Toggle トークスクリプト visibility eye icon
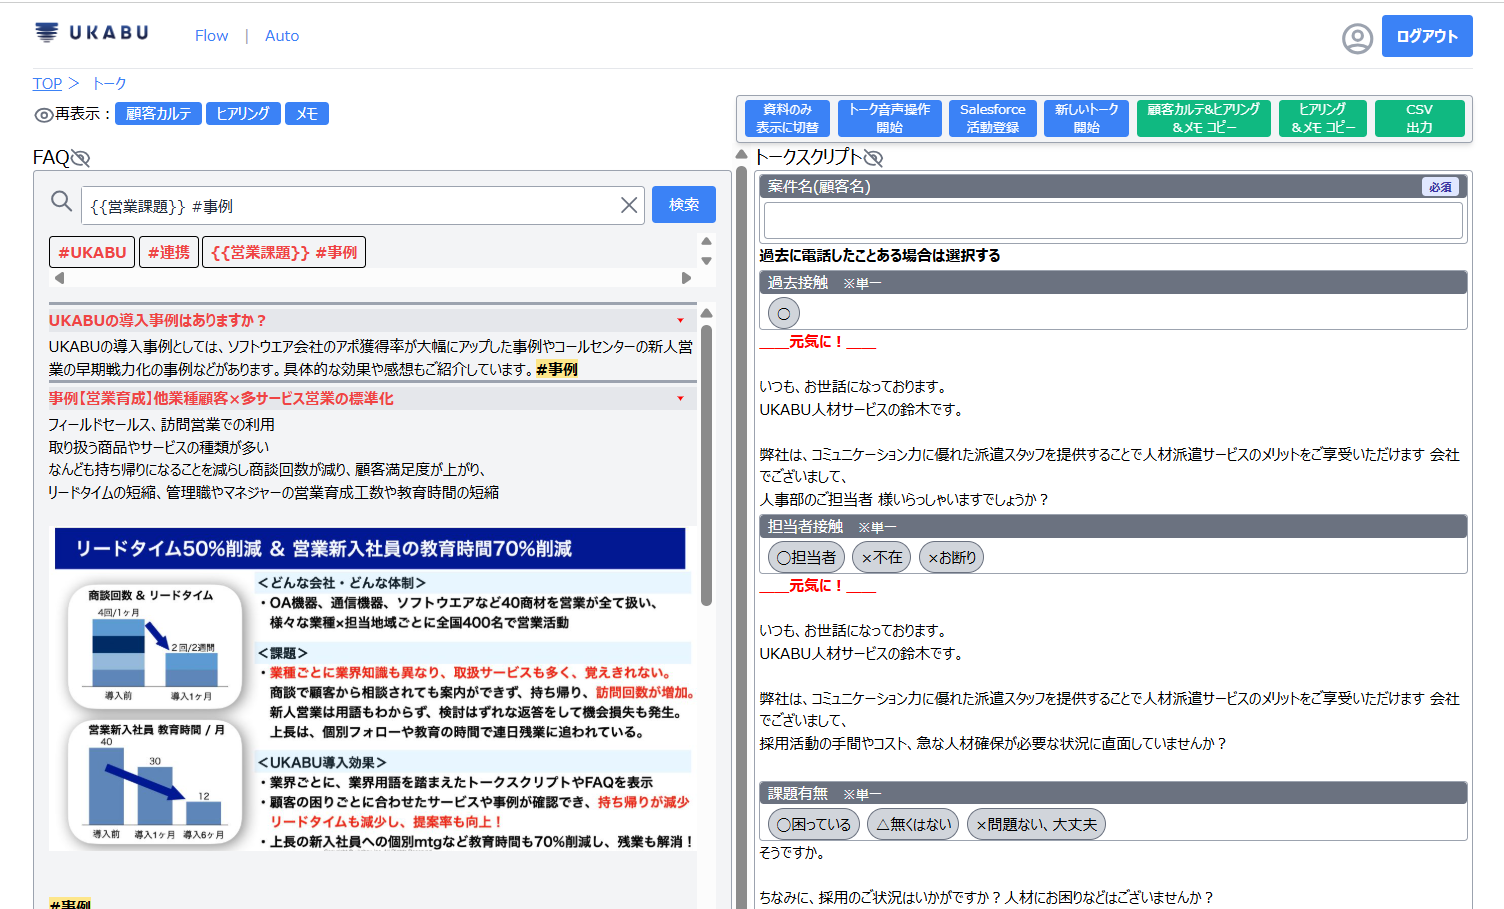This screenshot has height=909, width=1504. point(873,158)
